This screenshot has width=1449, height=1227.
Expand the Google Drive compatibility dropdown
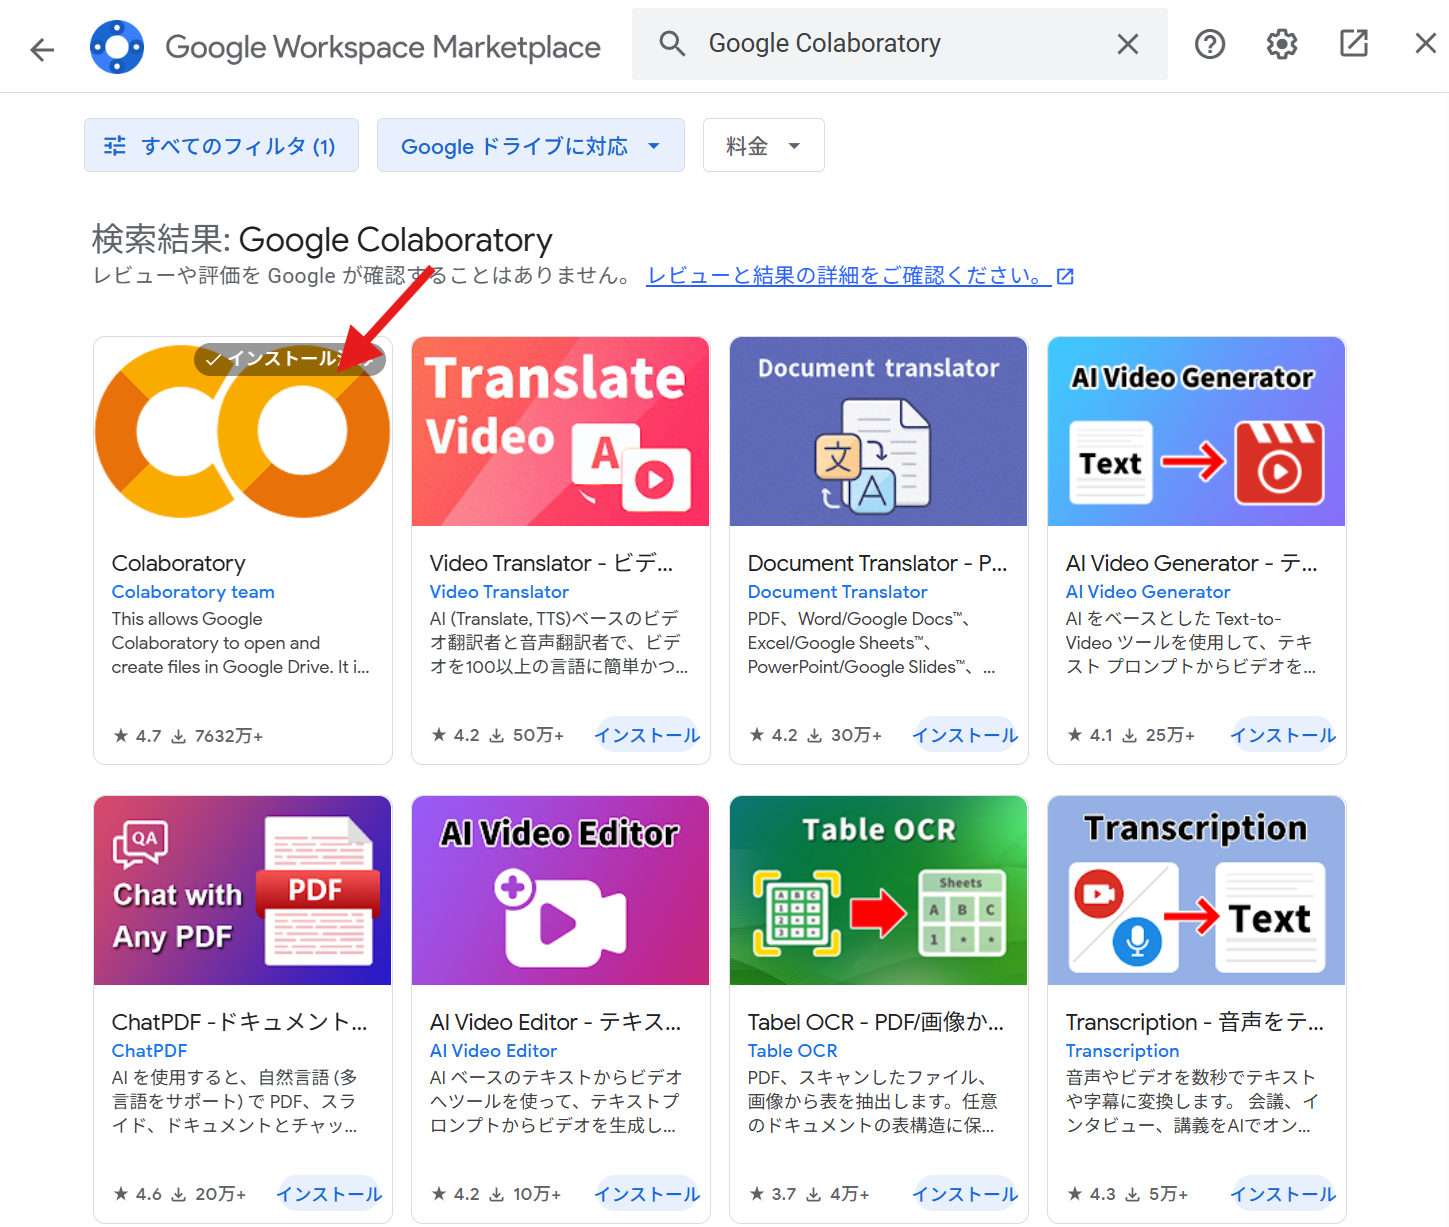pos(530,146)
